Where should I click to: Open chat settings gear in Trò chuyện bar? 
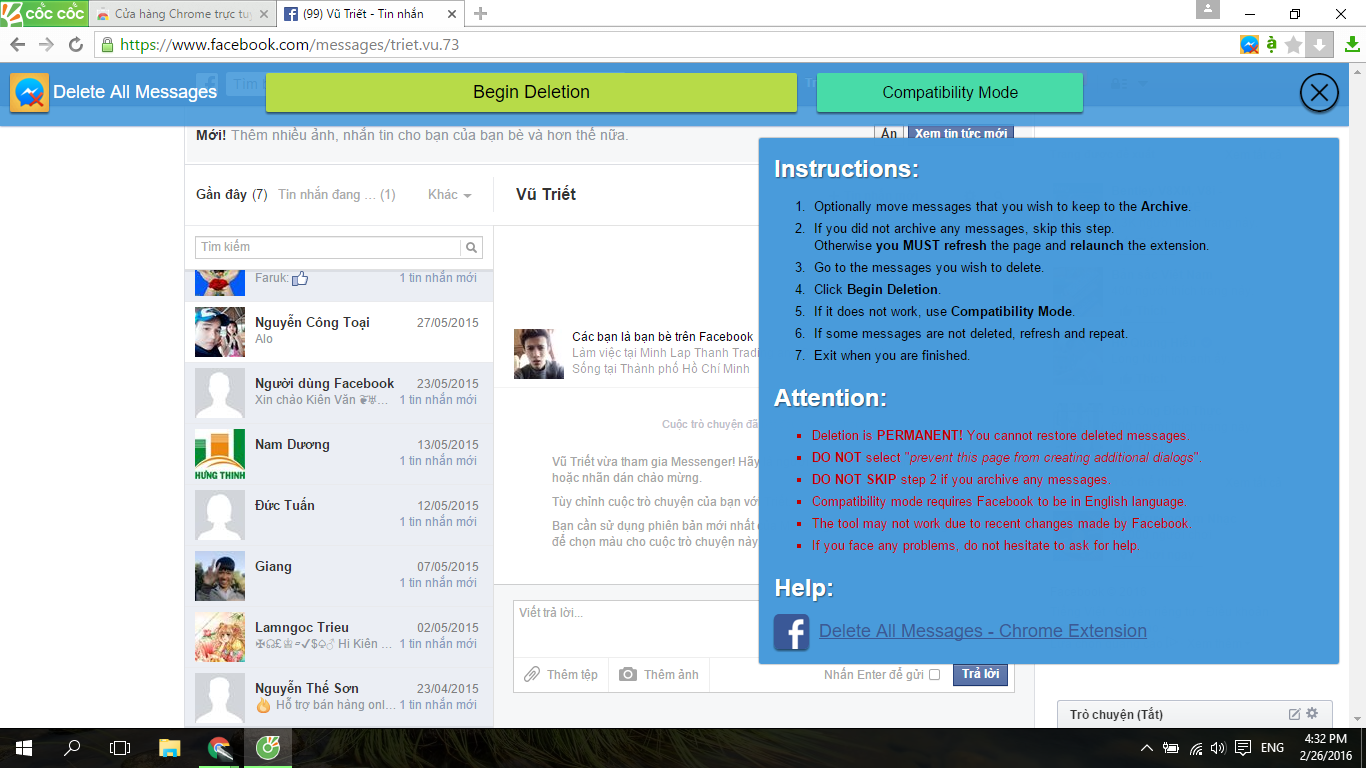(1313, 714)
